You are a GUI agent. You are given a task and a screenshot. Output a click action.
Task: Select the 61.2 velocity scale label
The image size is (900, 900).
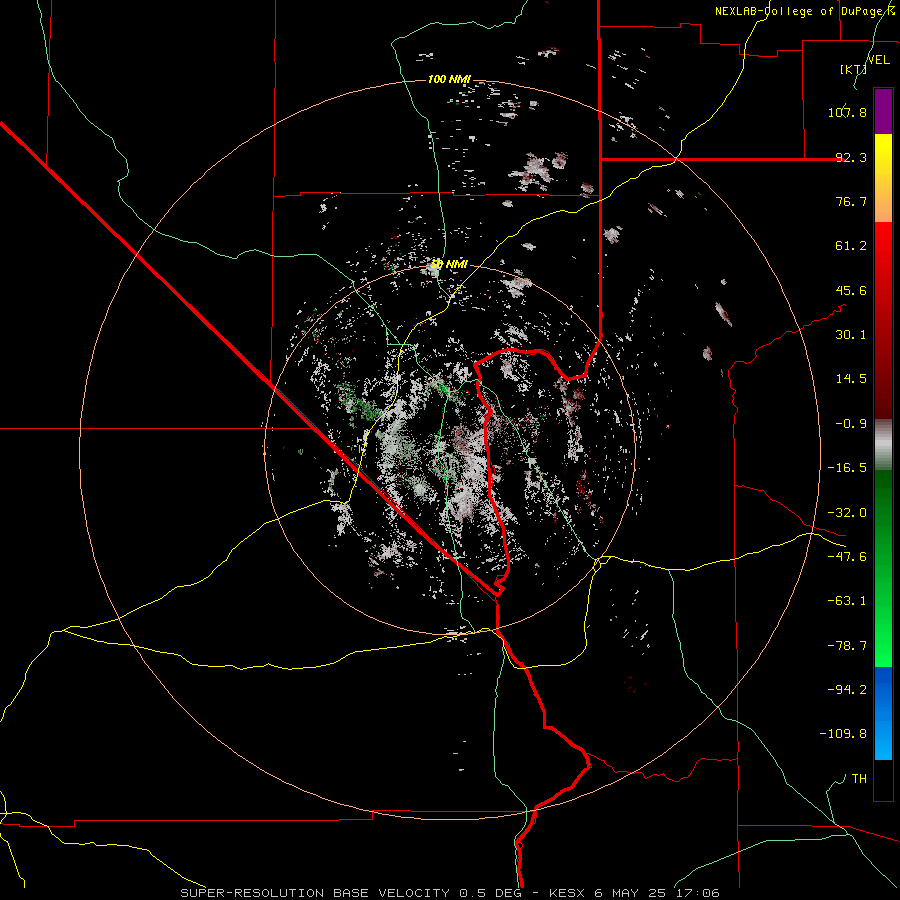coord(851,246)
